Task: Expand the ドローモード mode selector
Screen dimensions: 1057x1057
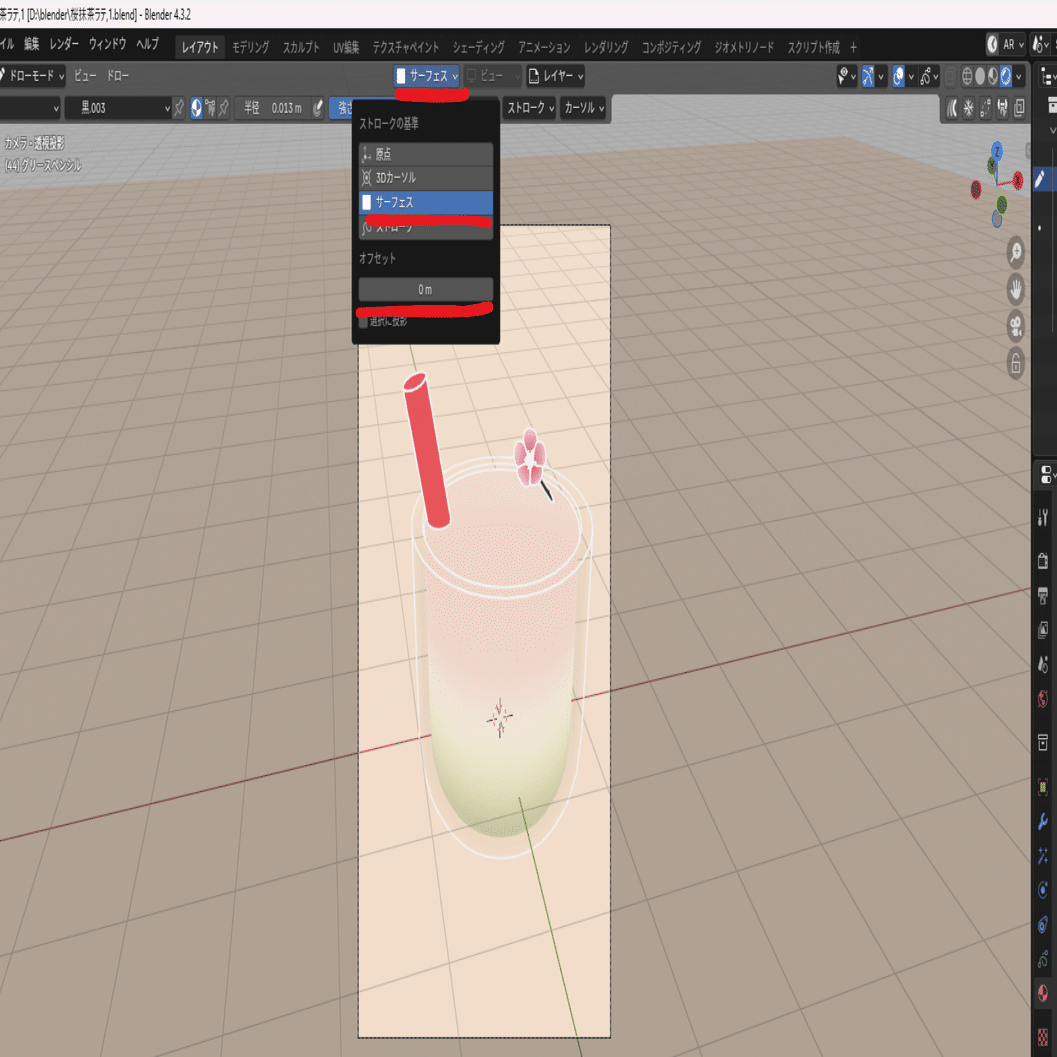Action: (x=33, y=76)
